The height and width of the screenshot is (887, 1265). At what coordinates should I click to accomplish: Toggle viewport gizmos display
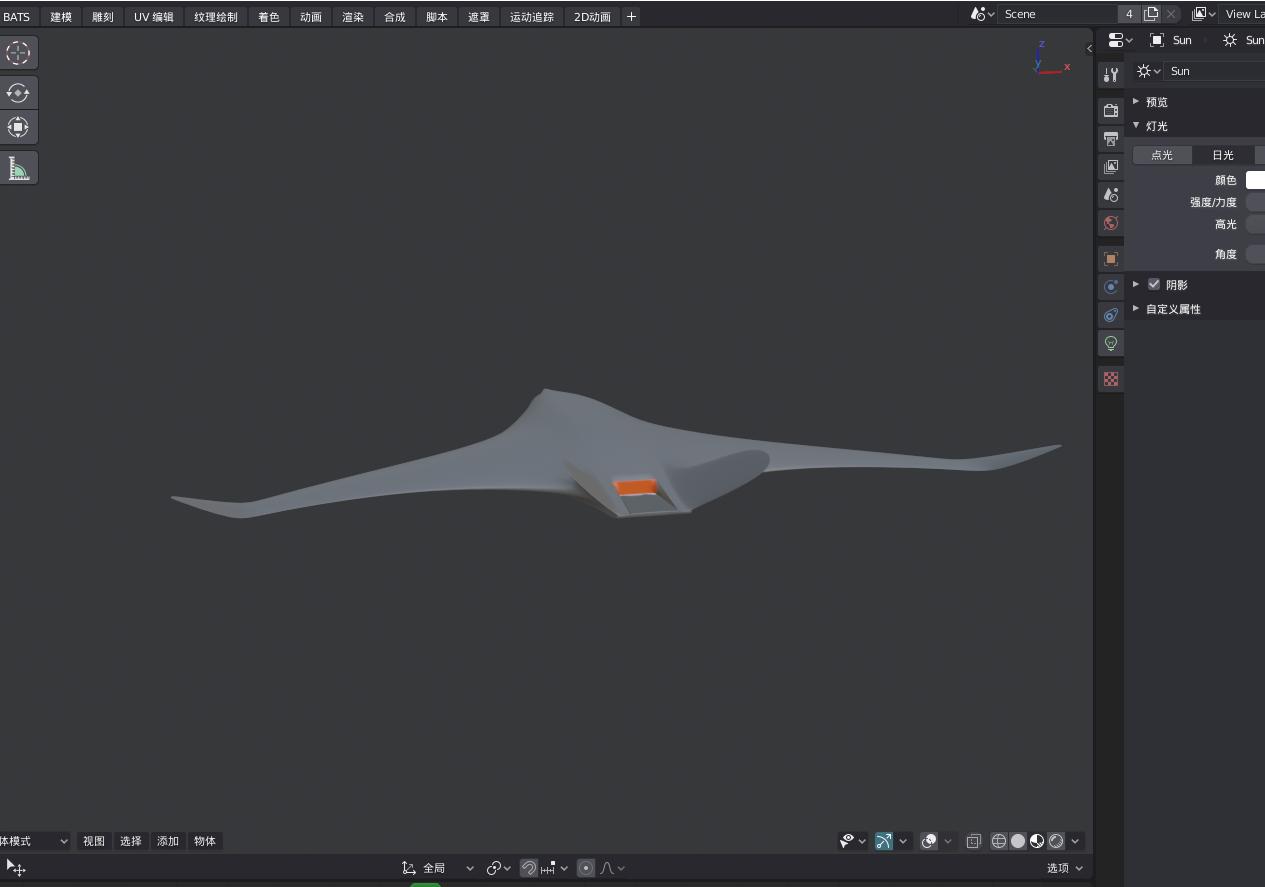tap(884, 841)
